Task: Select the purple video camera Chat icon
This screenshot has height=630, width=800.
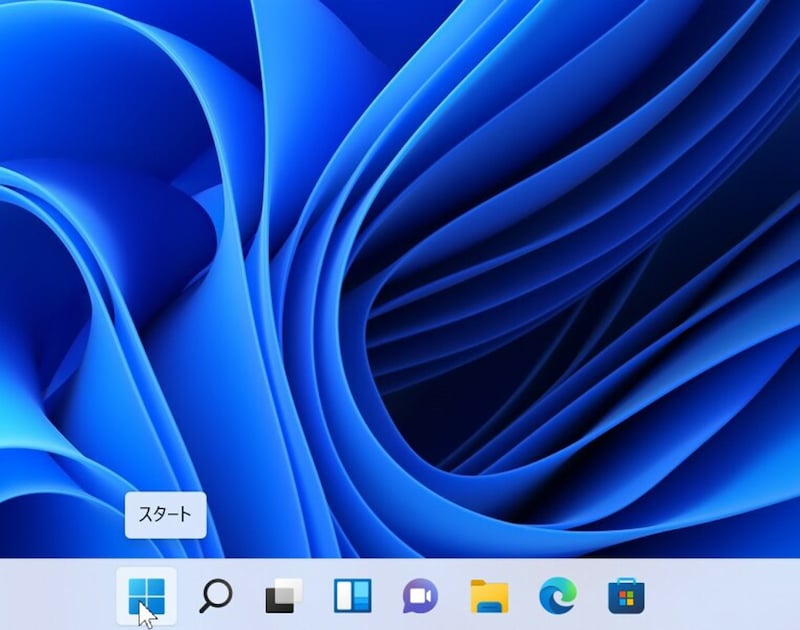Action: (x=420, y=596)
